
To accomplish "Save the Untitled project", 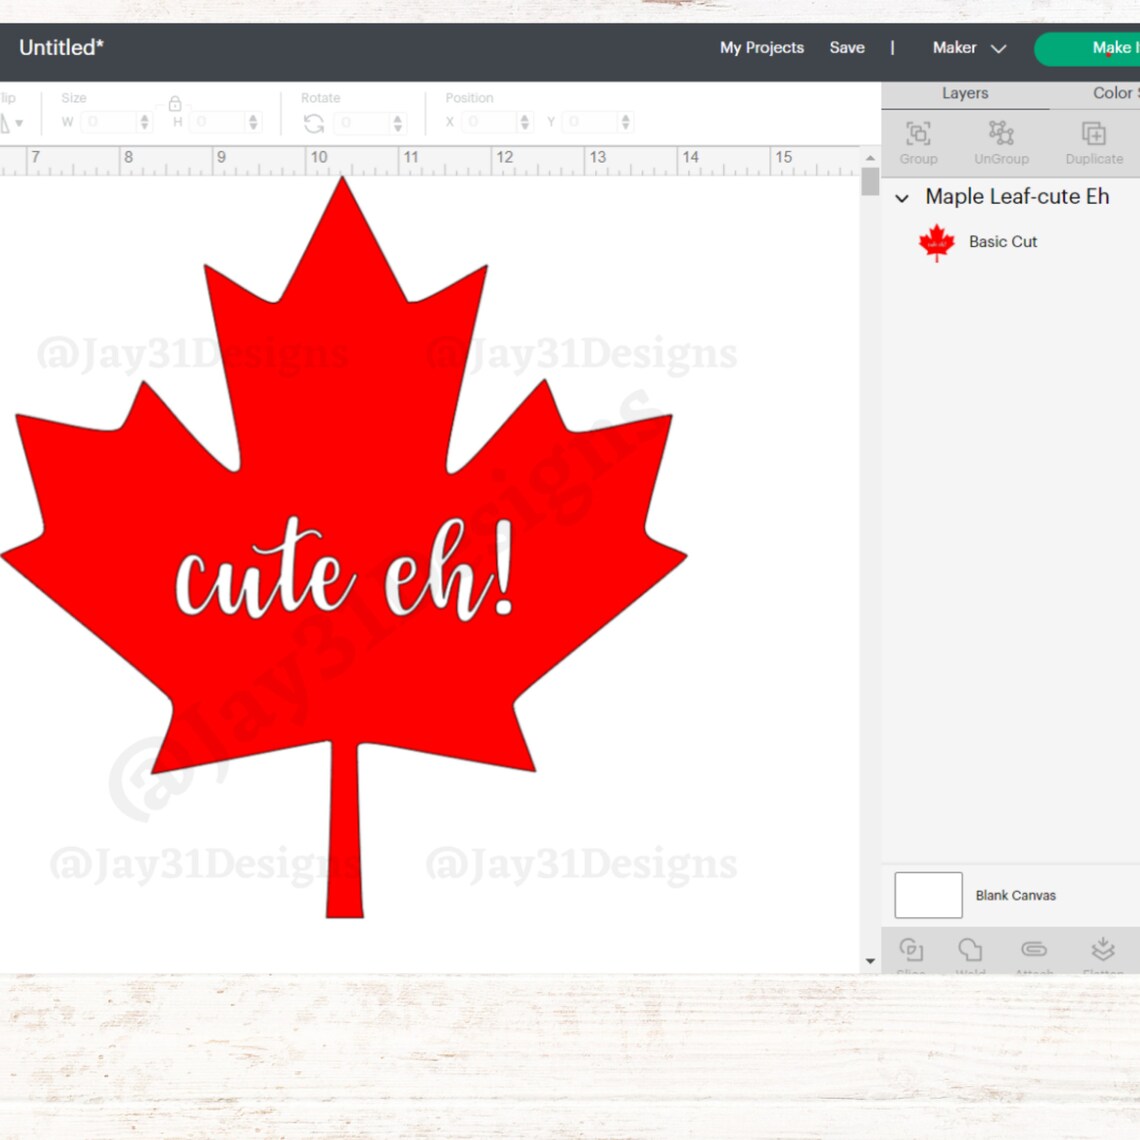I will (847, 47).
